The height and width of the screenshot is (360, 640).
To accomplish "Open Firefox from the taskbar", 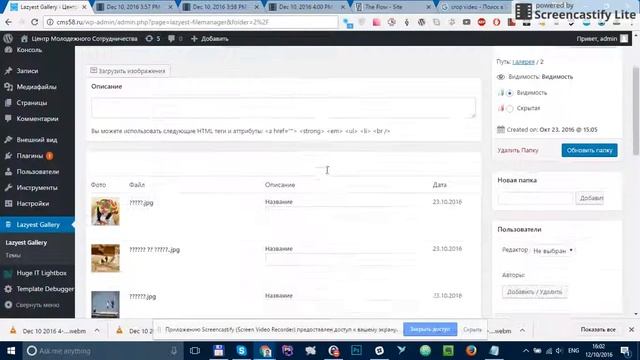I will (471, 351).
